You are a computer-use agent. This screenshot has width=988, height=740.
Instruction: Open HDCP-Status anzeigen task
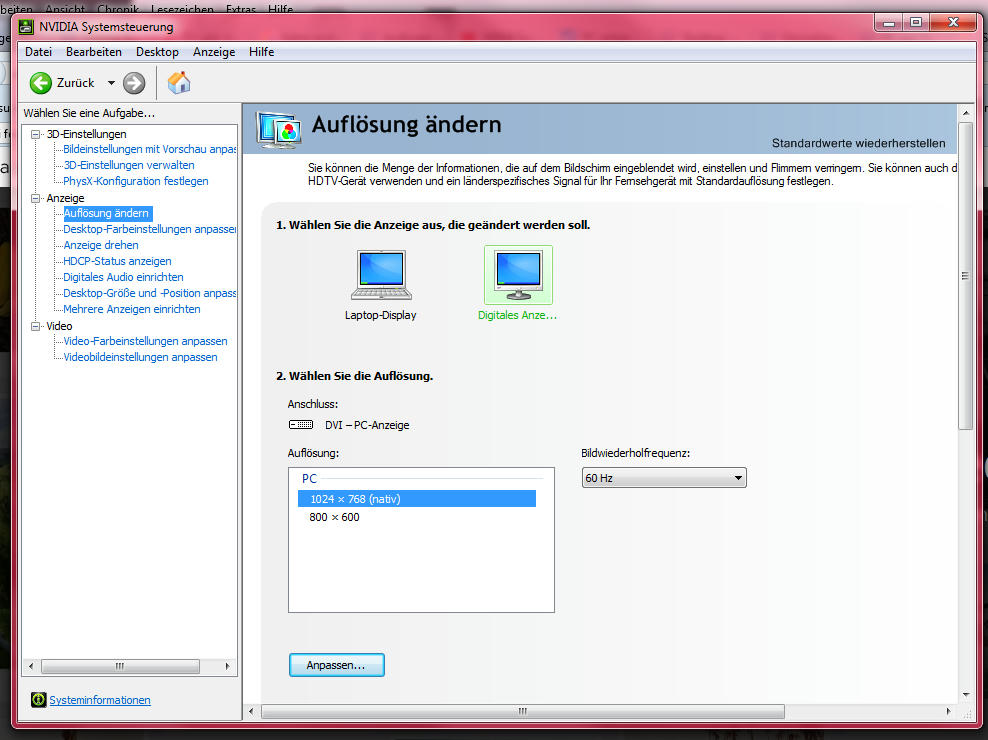[117, 261]
